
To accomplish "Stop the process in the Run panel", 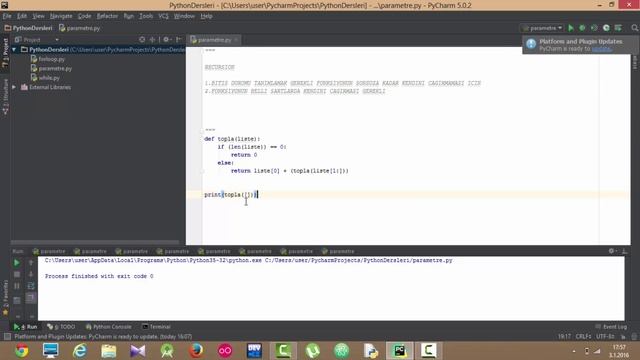I will click(x=17, y=274).
